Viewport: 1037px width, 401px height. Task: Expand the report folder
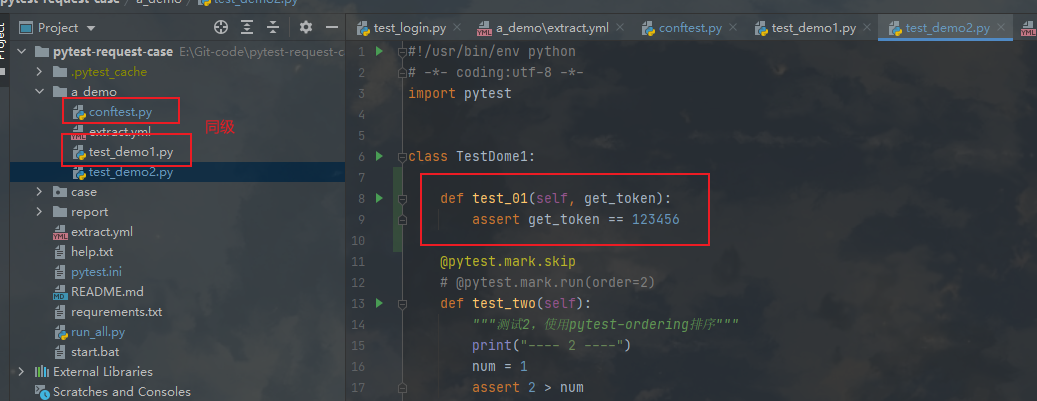(x=39, y=212)
